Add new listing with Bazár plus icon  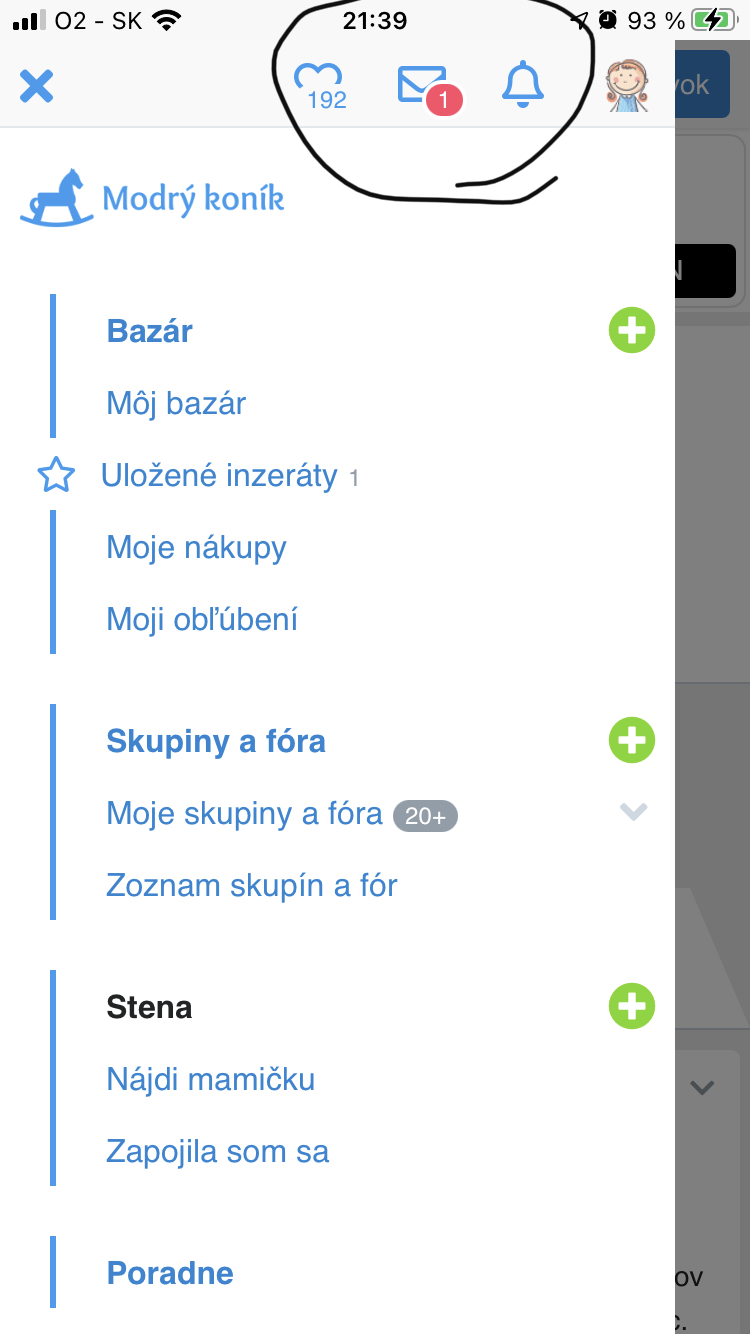(631, 331)
